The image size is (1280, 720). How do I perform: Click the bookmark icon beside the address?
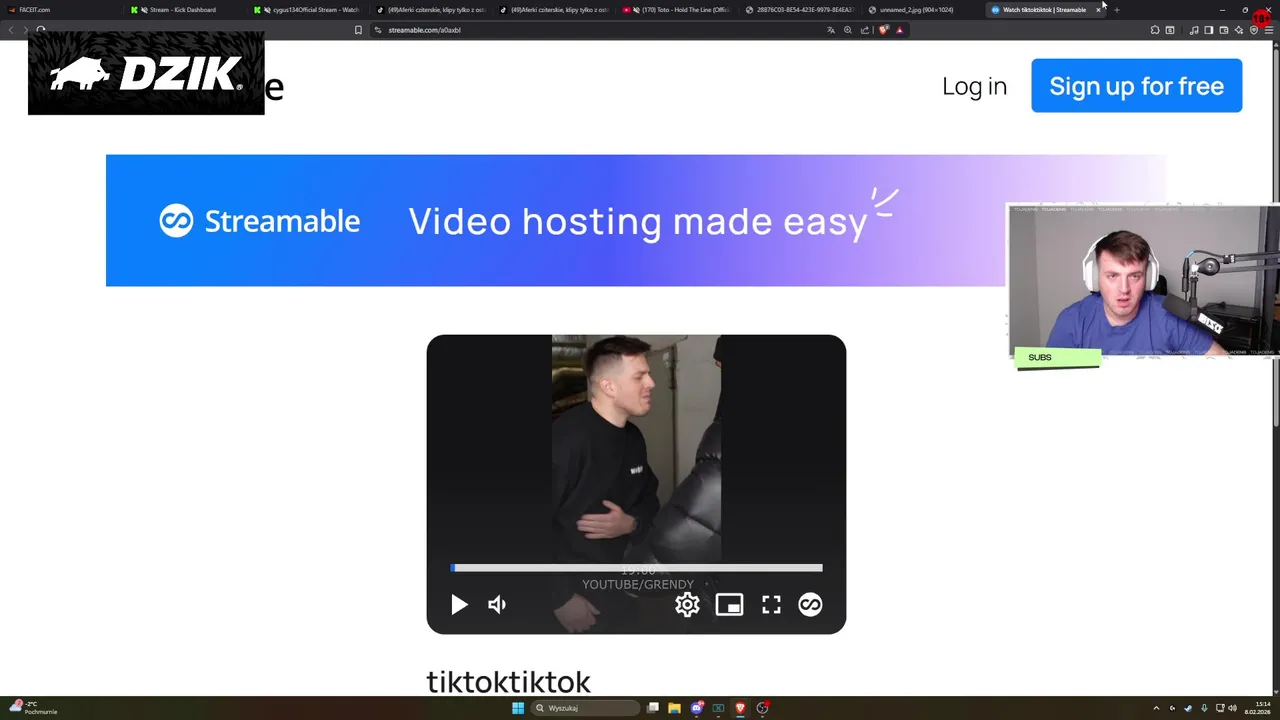358,30
